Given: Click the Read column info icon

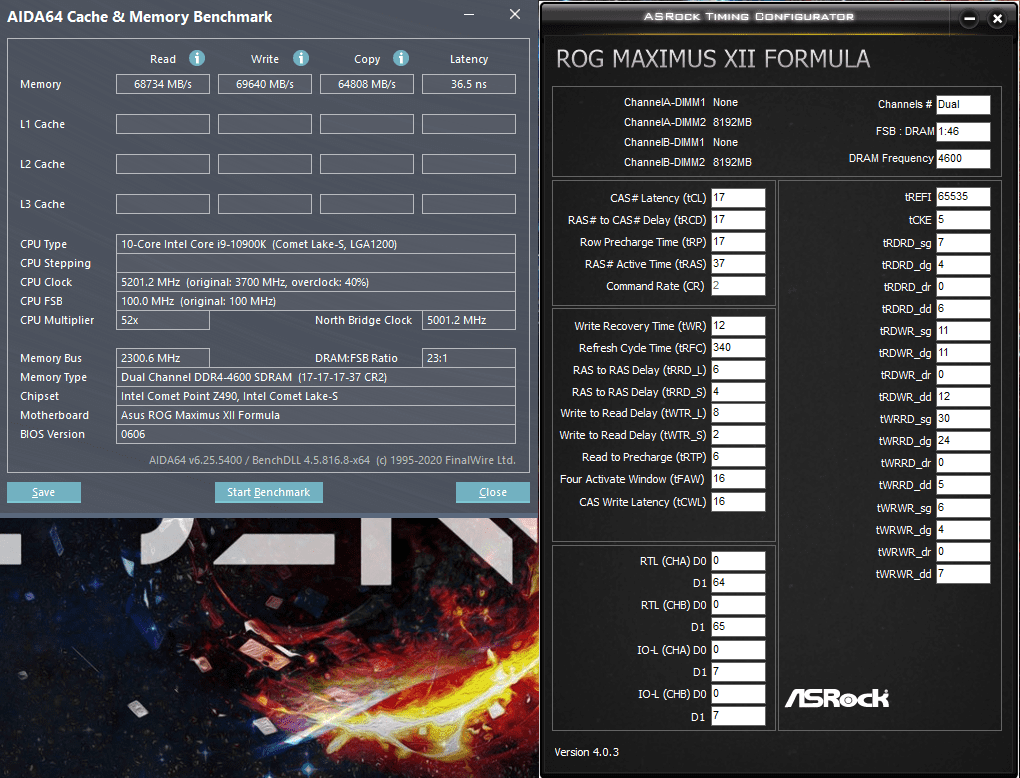Looking at the screenshot, I should [x=196, y=59].
